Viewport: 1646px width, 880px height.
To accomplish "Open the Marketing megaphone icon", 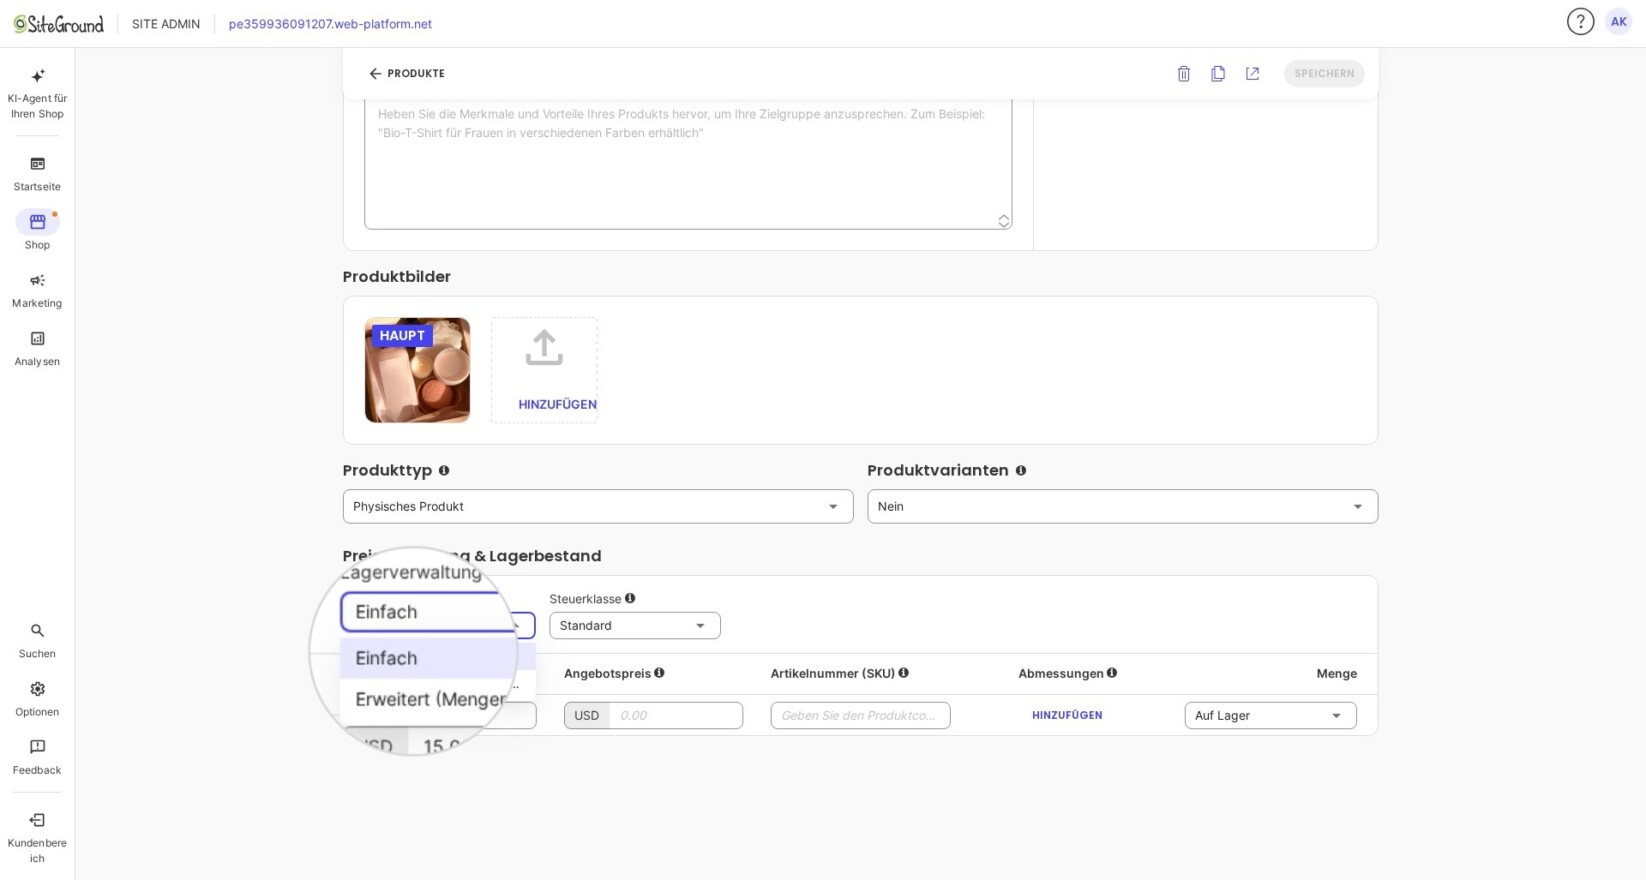I will (37, 281).
